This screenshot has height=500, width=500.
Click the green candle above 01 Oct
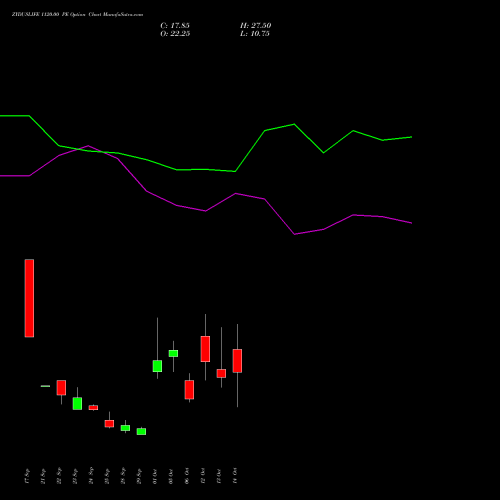(x=157, y=366)
